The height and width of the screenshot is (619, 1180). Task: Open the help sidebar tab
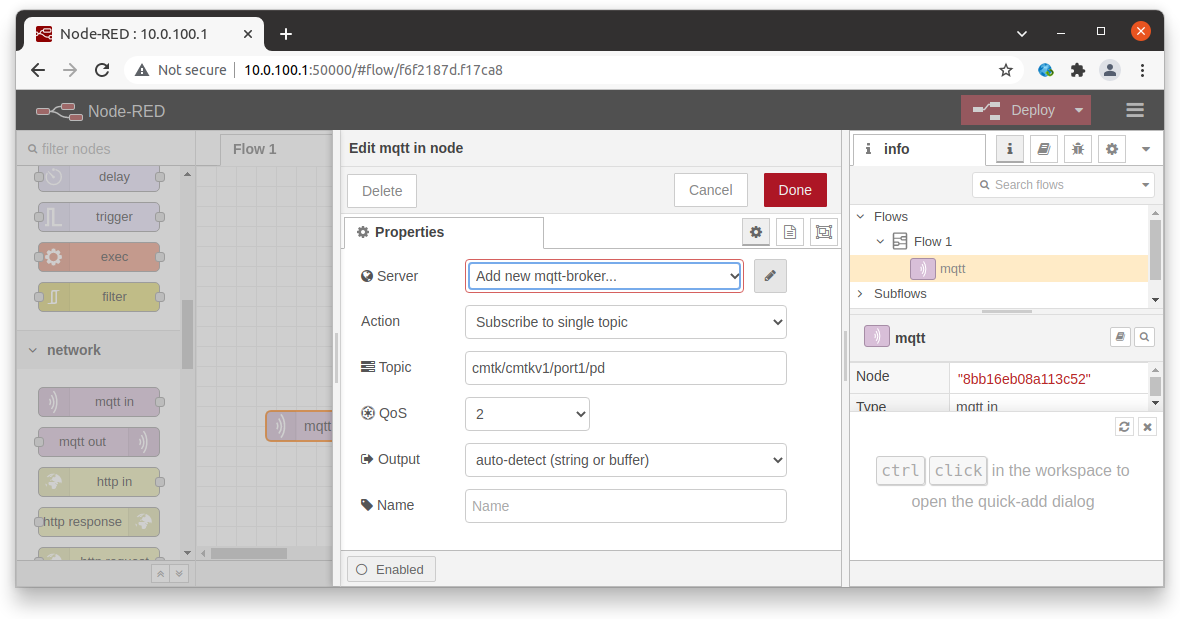point(1043,148)
